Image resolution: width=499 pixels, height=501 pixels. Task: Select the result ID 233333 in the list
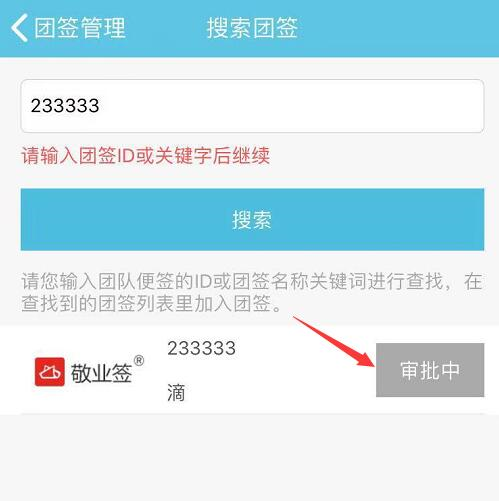[201, 348]
